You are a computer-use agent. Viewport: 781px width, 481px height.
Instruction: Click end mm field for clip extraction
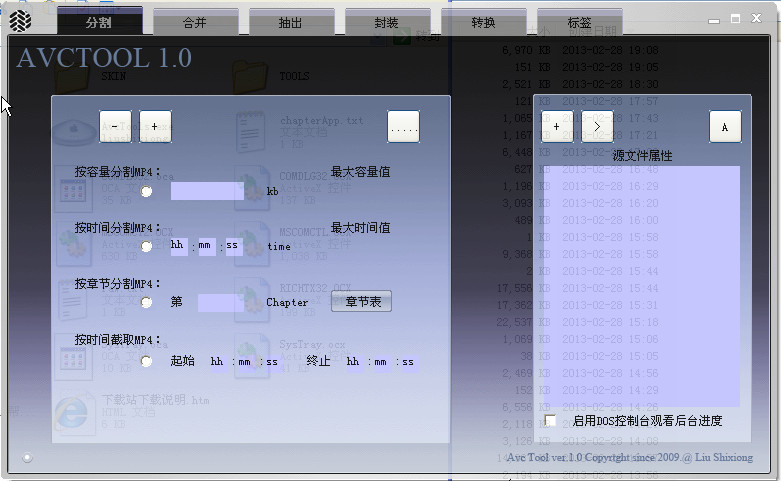[381, 362]
